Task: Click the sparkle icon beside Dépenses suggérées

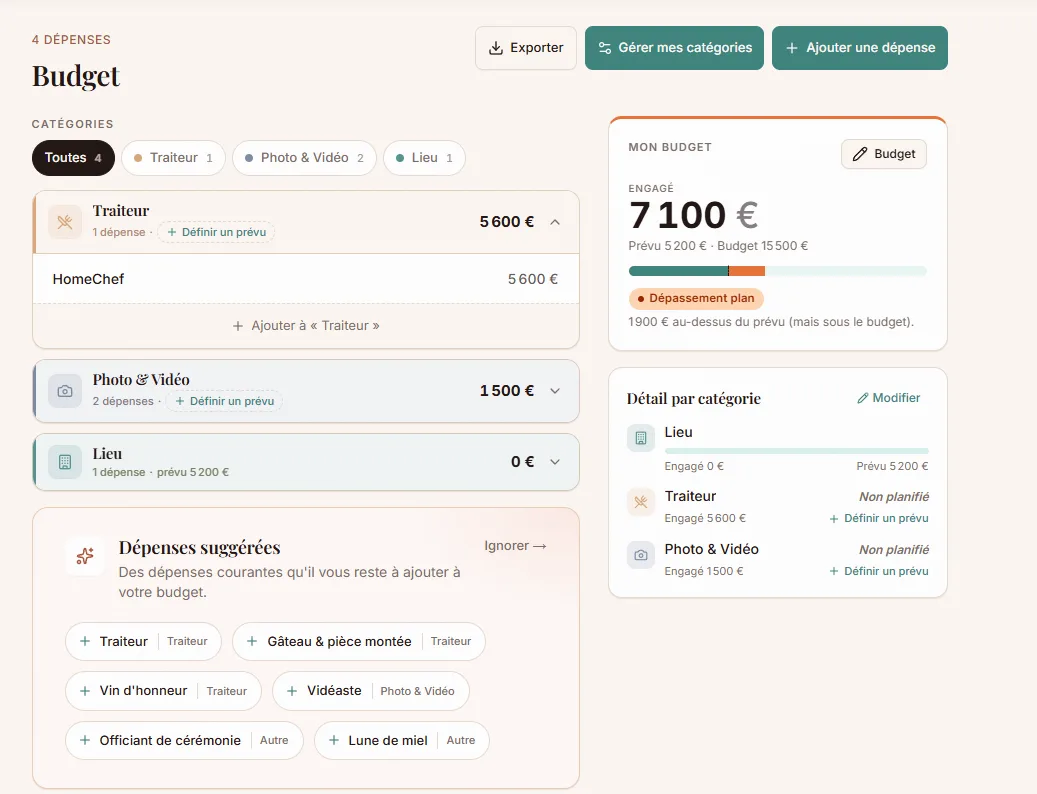Action: [x=85, y=556]
